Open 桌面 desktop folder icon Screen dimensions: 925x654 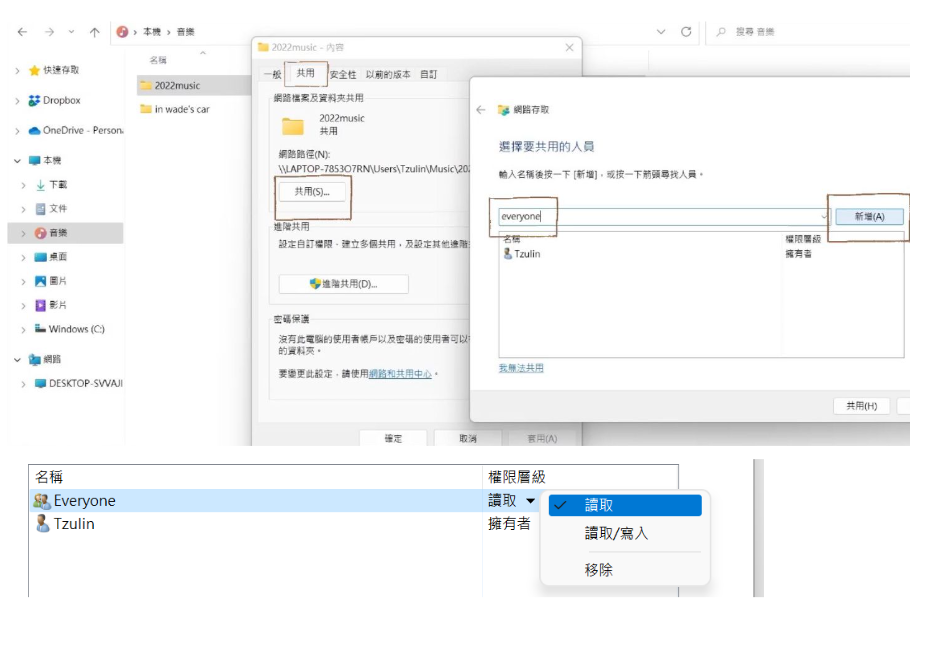coord(40,257)
